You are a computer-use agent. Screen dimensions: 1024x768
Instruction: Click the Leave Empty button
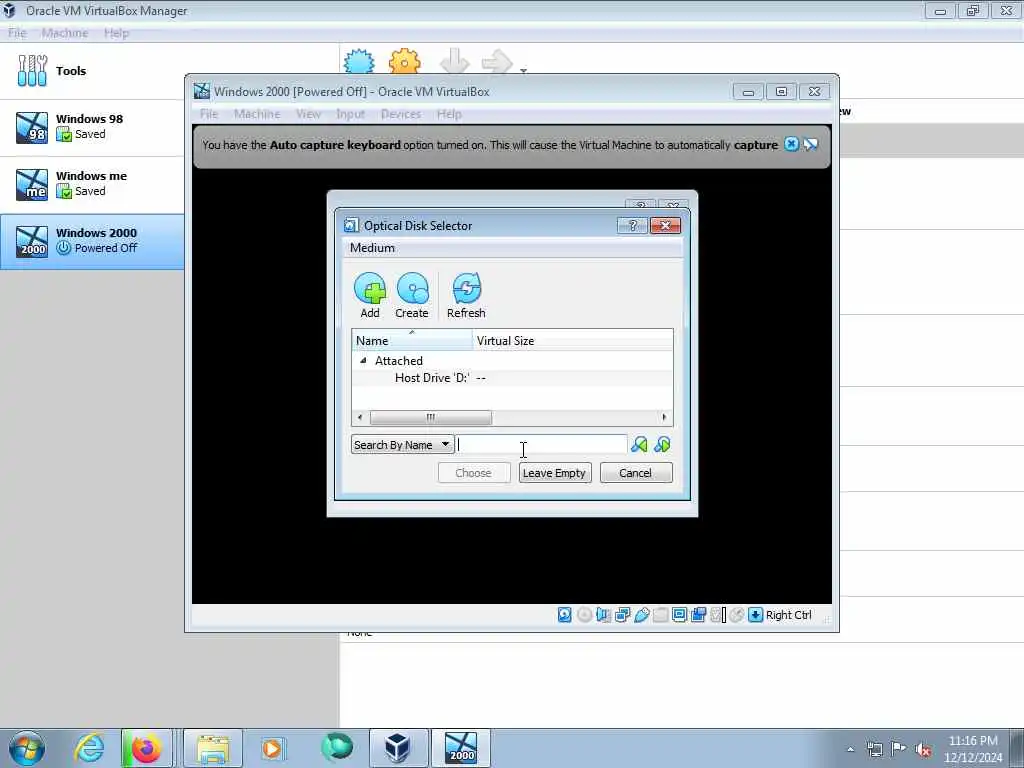(x=554, y=473)
